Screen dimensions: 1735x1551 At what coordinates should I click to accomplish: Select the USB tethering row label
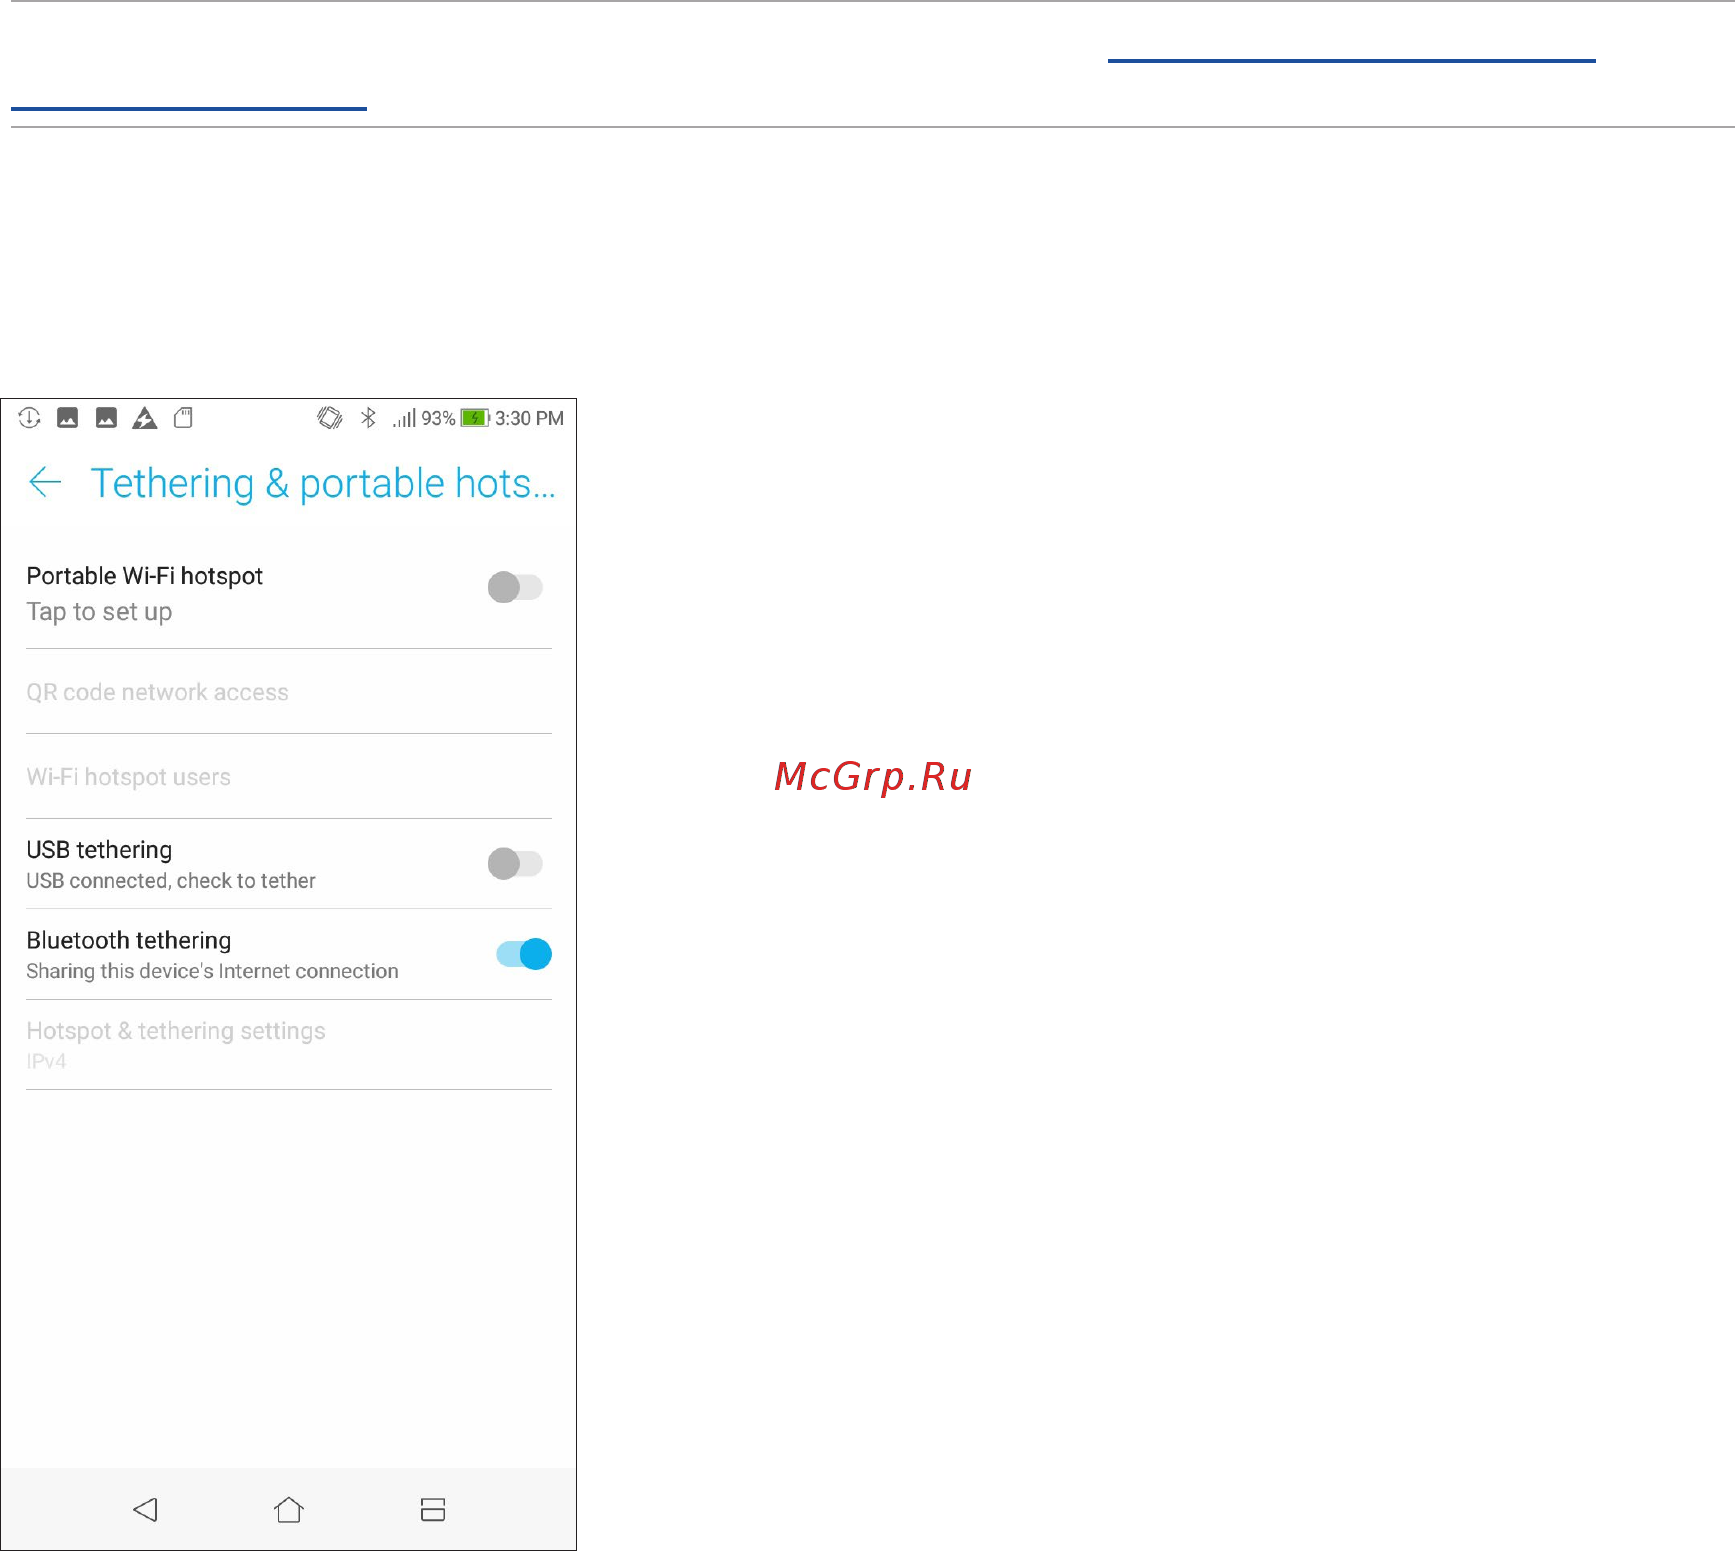tap(99, 850)
